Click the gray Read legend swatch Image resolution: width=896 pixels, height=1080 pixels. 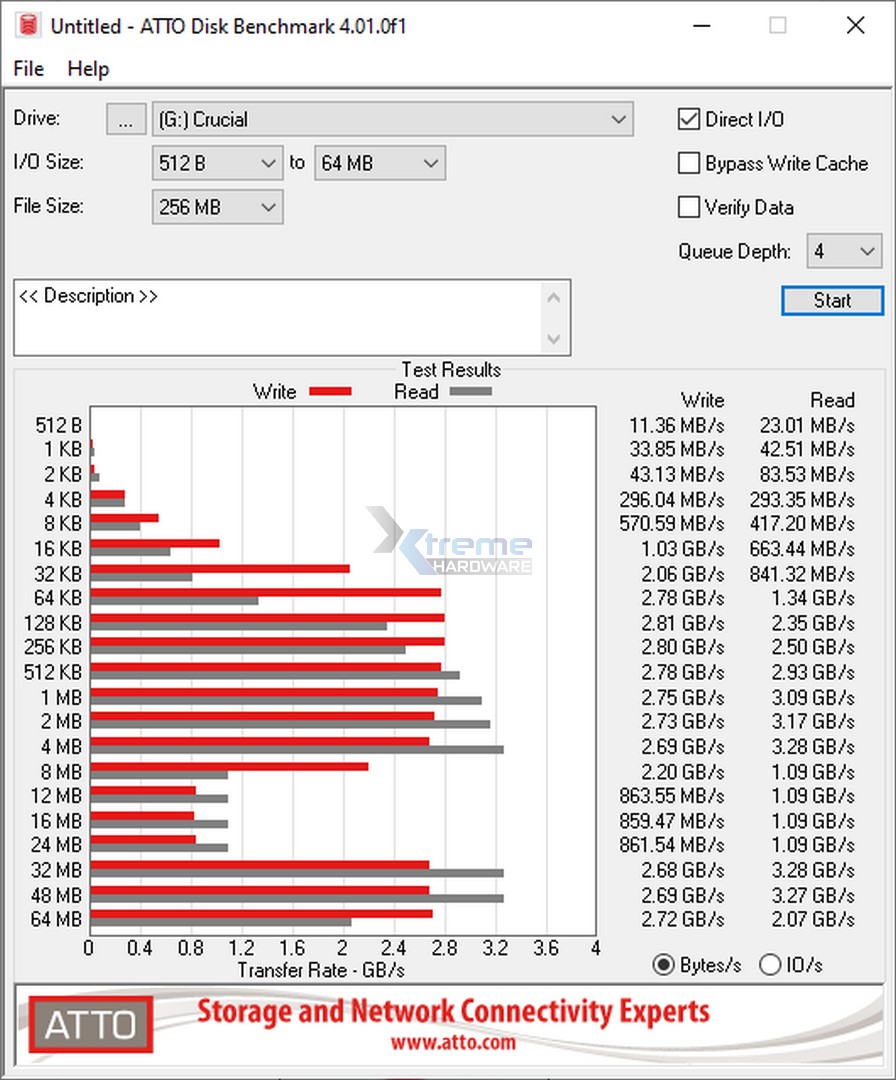pos(470,392)
